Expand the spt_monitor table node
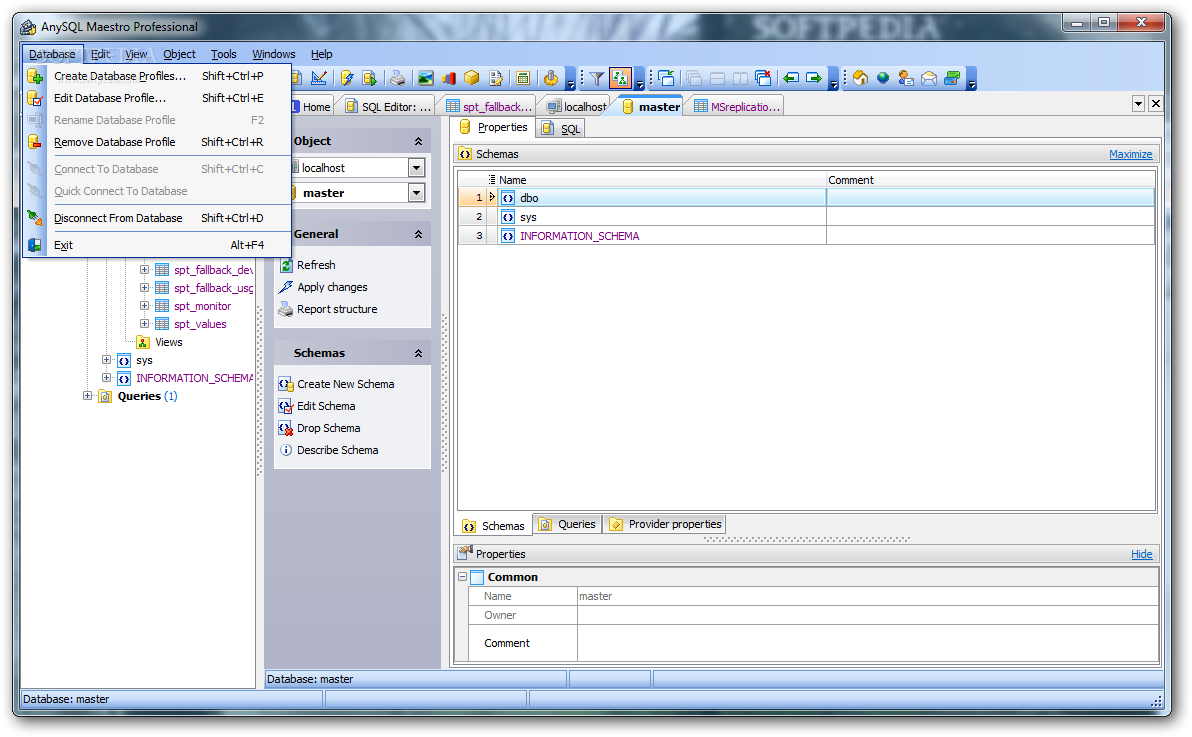Viewport: 1192px width, 737px height. tap(144, 305)
